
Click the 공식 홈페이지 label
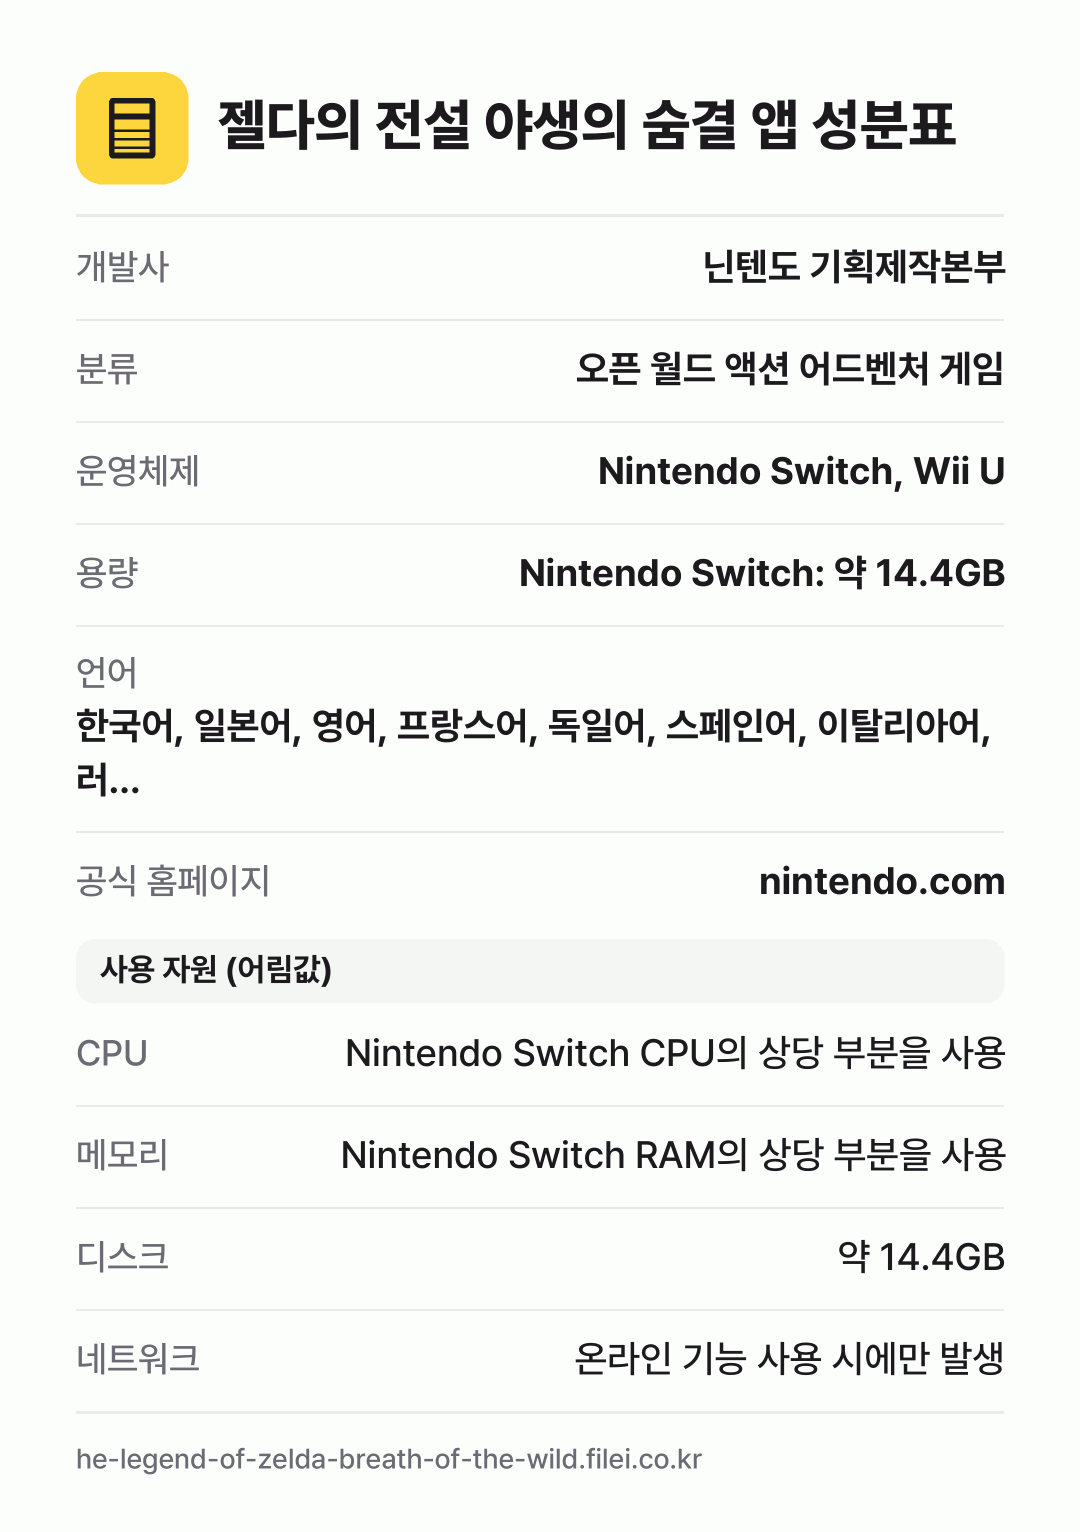[x=173, y=881]
